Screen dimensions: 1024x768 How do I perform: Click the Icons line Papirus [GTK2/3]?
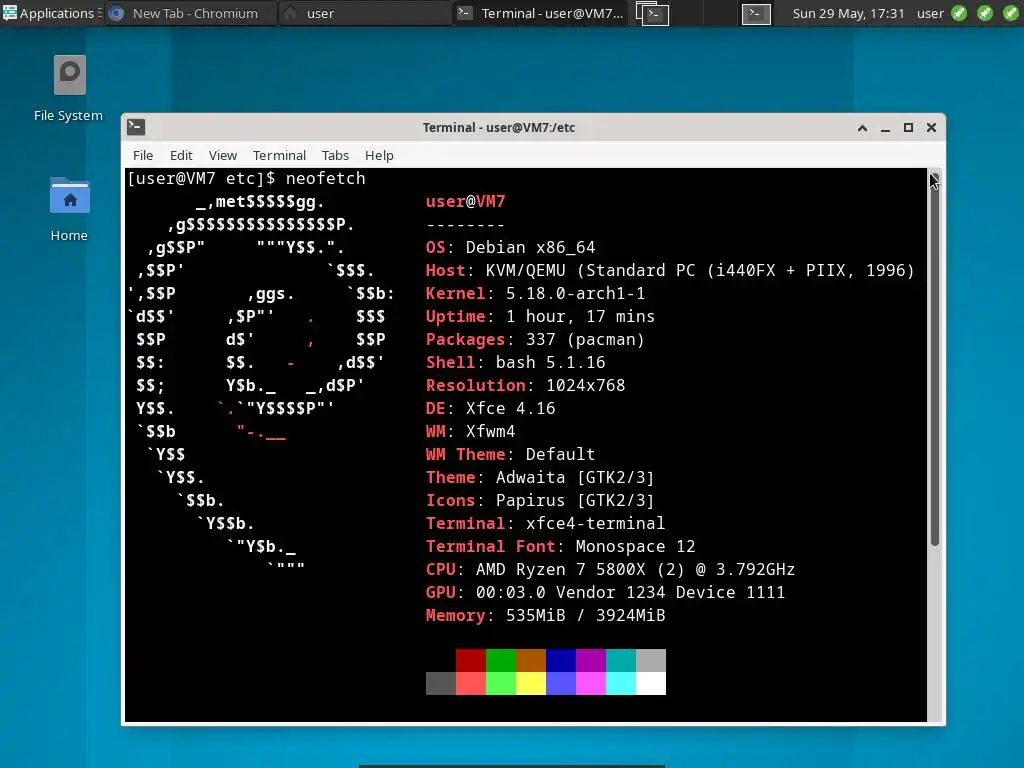tap(540, 500)
